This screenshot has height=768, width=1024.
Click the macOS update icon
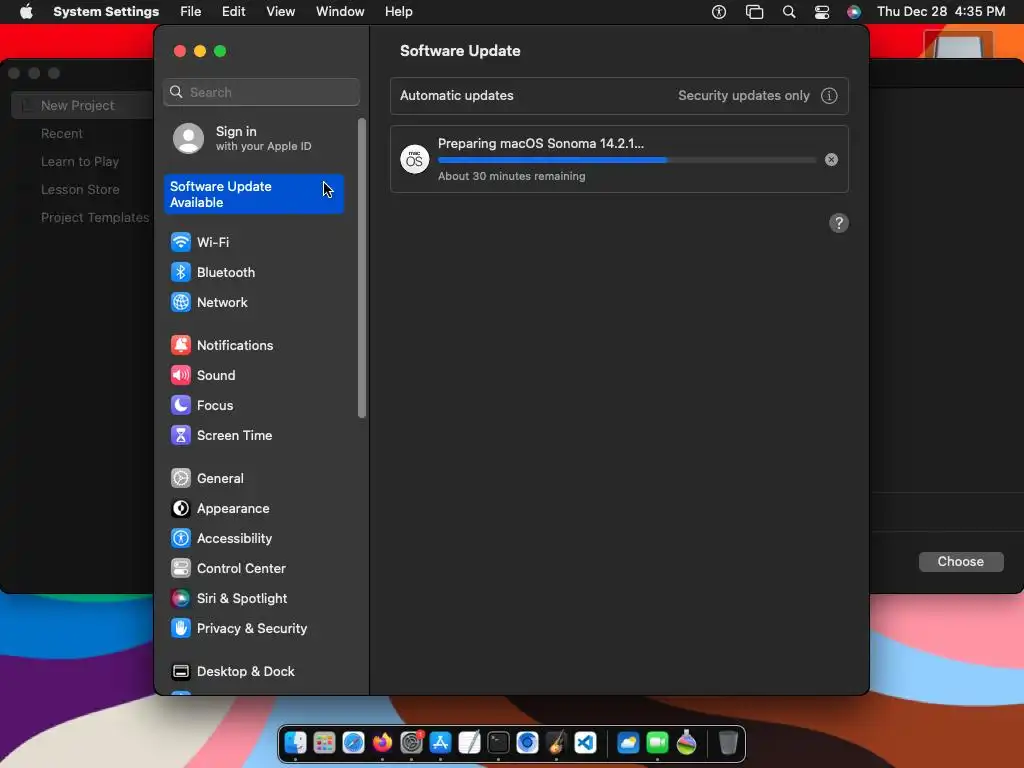pyautogui.click(x=414, y=159)
